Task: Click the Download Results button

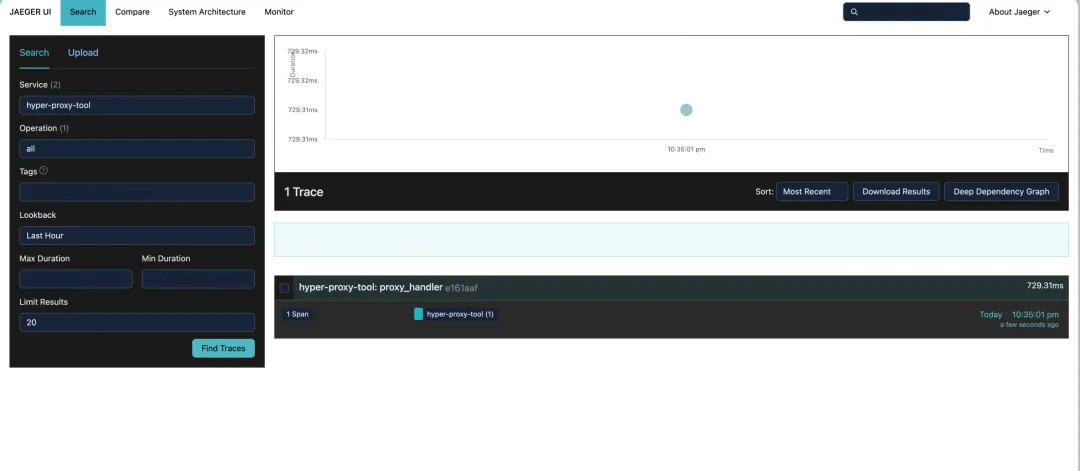Action: click(896, 191)
